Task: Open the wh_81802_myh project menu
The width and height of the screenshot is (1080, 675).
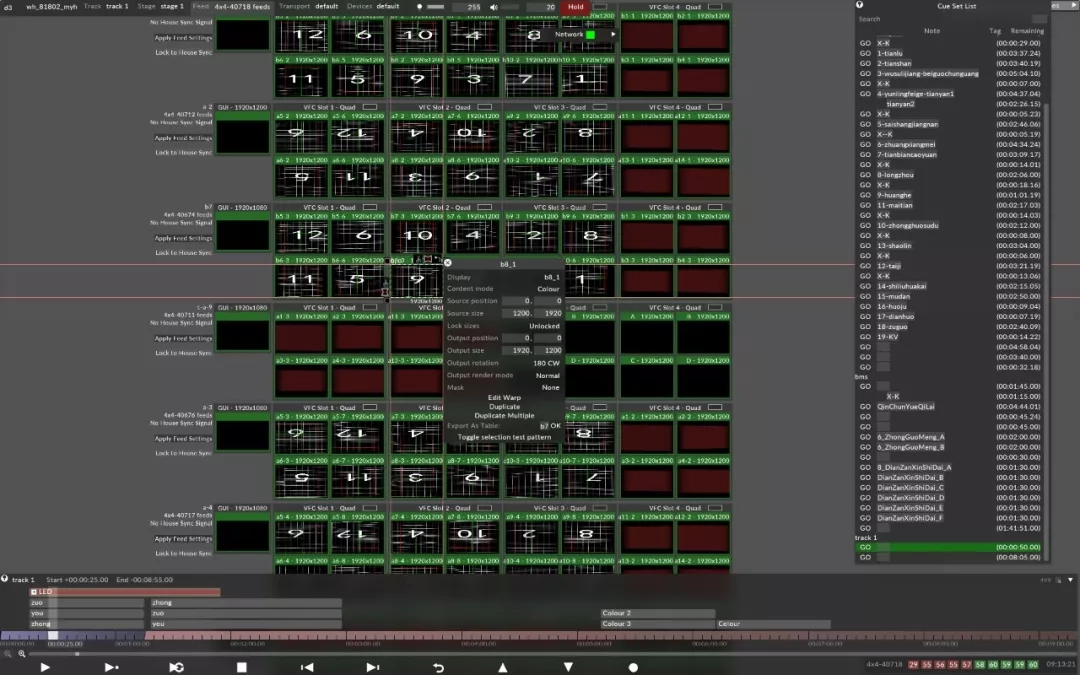Action: 52,6
